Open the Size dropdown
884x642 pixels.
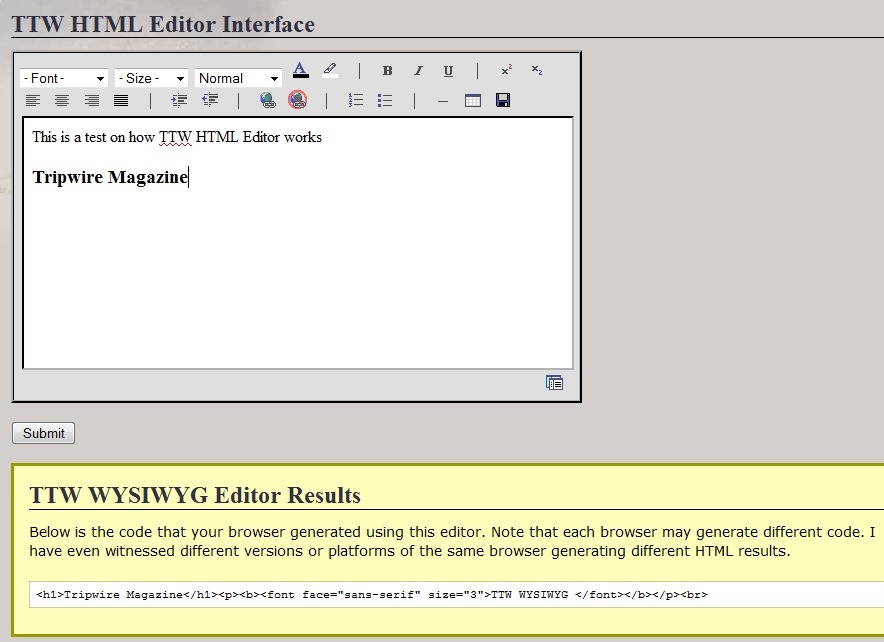(151, 78)
